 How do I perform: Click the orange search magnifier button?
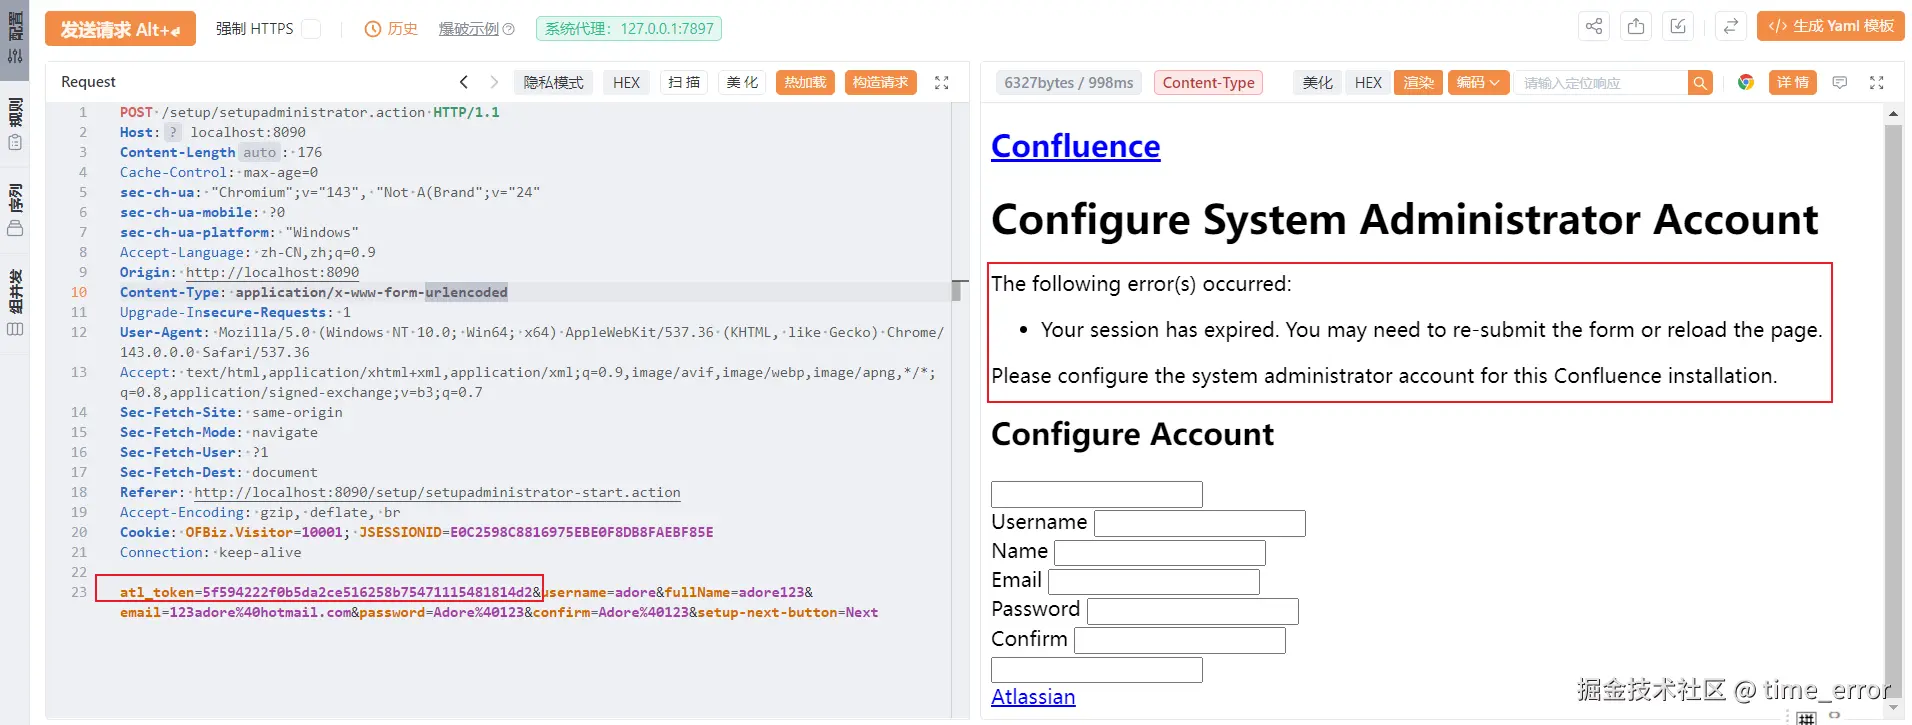1700,83
